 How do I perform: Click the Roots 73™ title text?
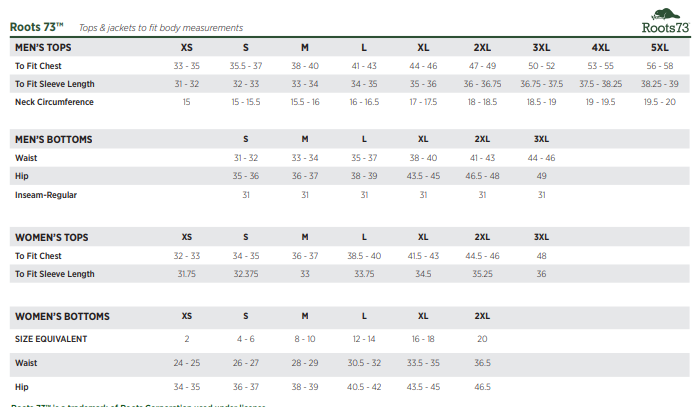coord(37,27)
